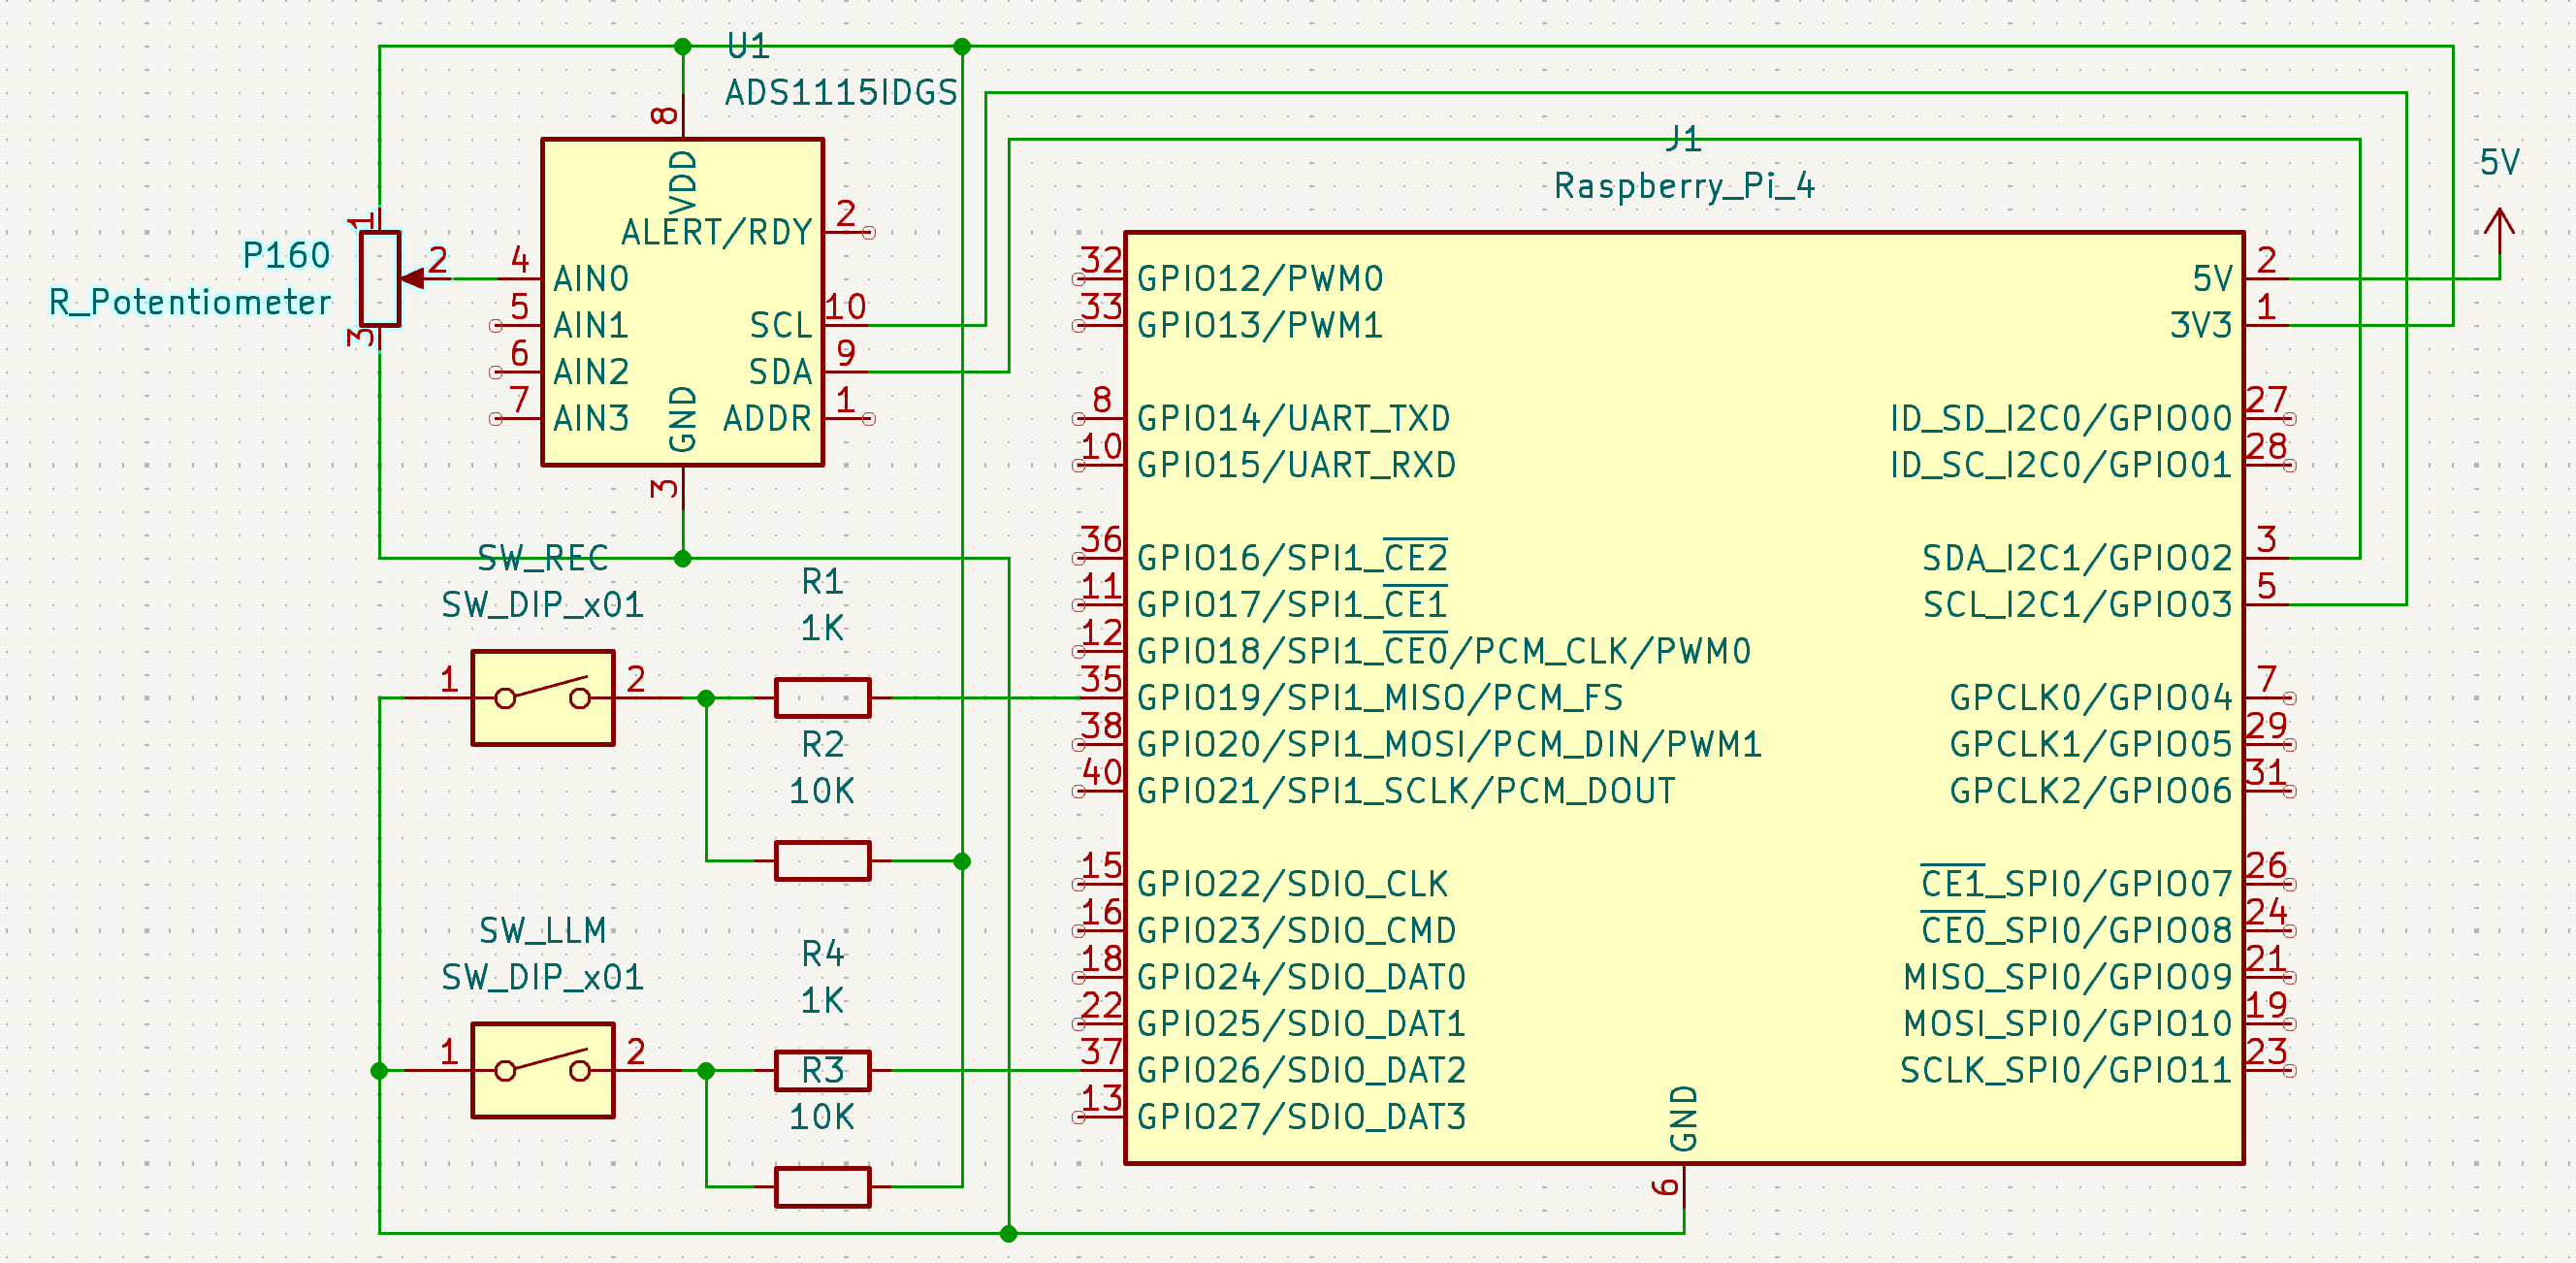Click the R4 resistor body labeled R3

click(822, 1070)
